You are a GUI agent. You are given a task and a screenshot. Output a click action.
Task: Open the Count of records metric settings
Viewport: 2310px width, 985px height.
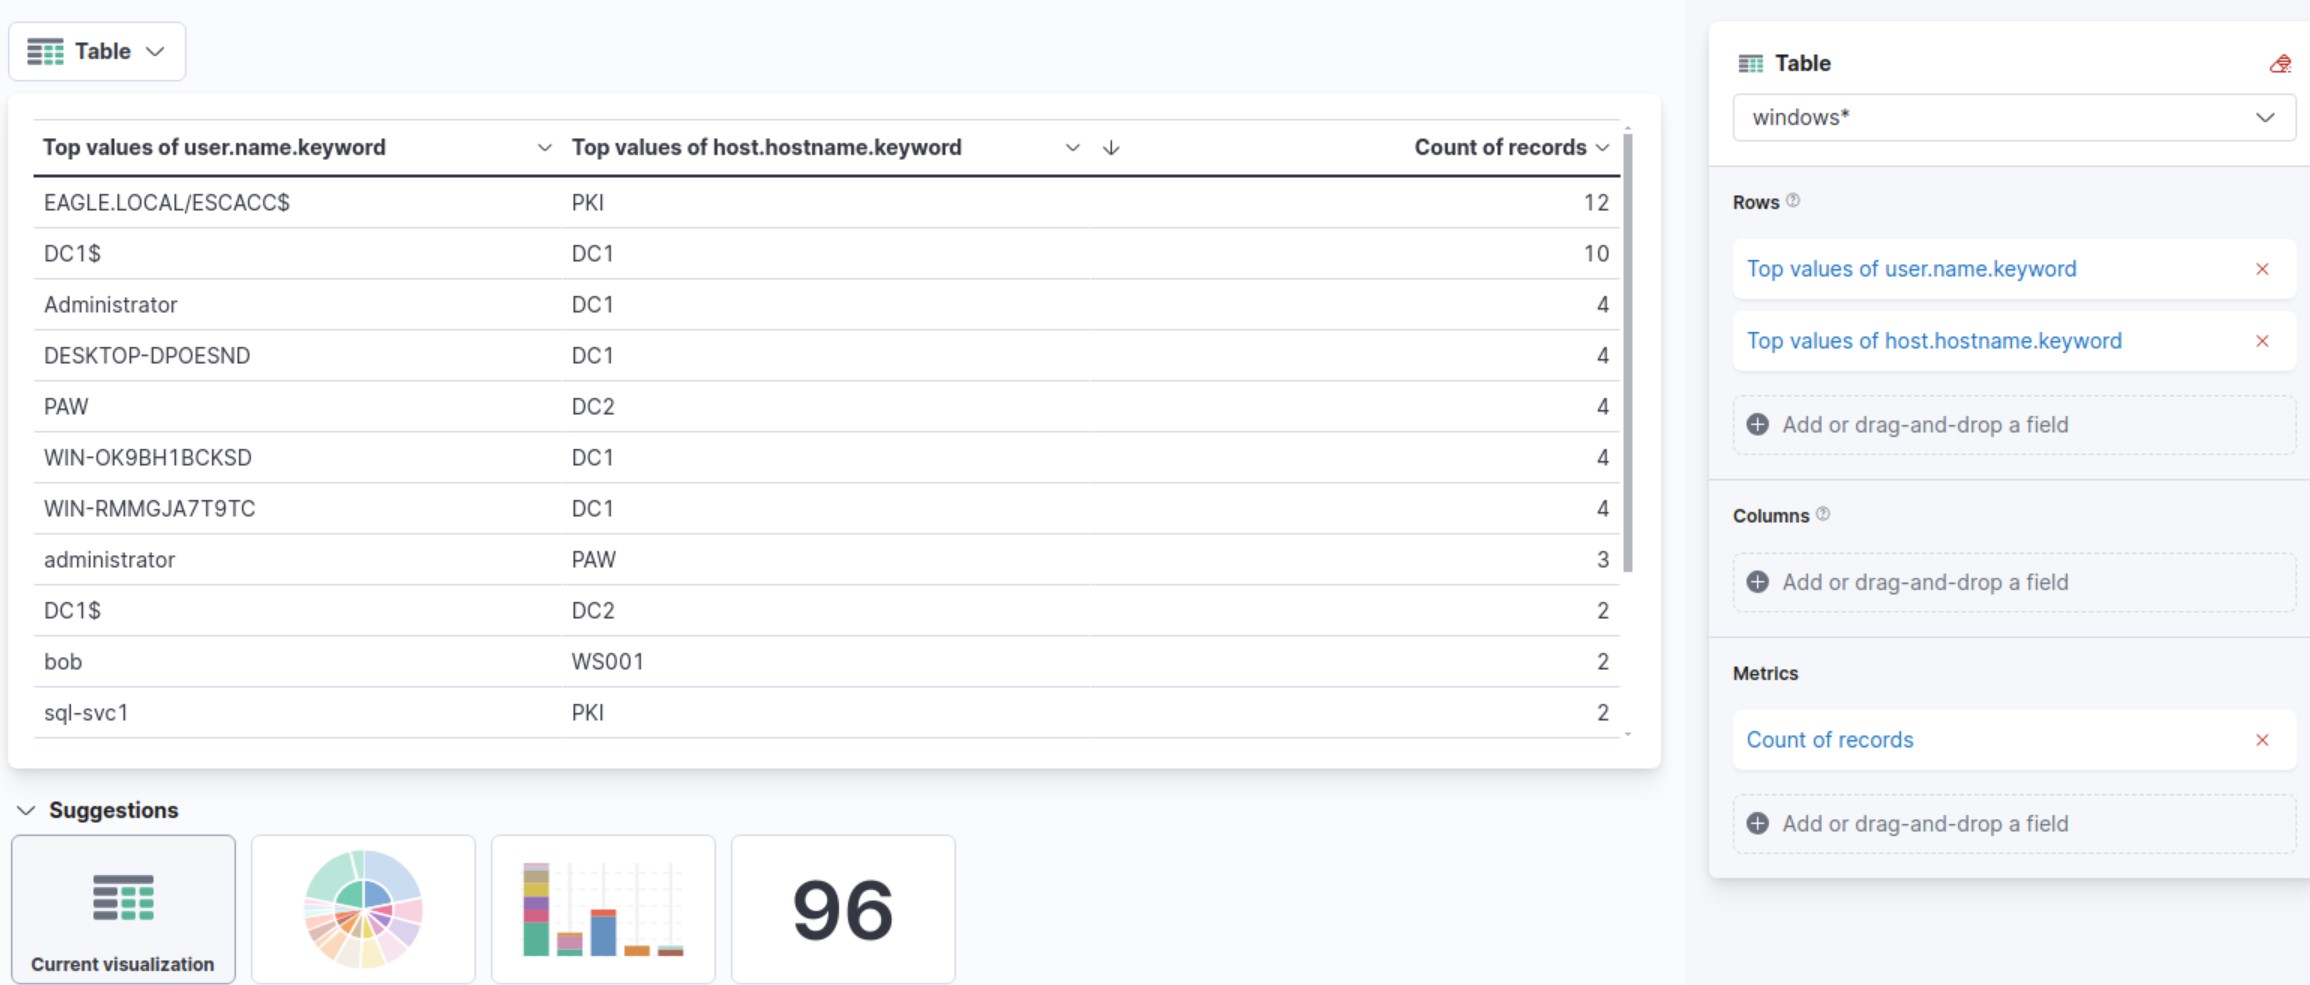pyautogui.click(x=1829, y=740)
